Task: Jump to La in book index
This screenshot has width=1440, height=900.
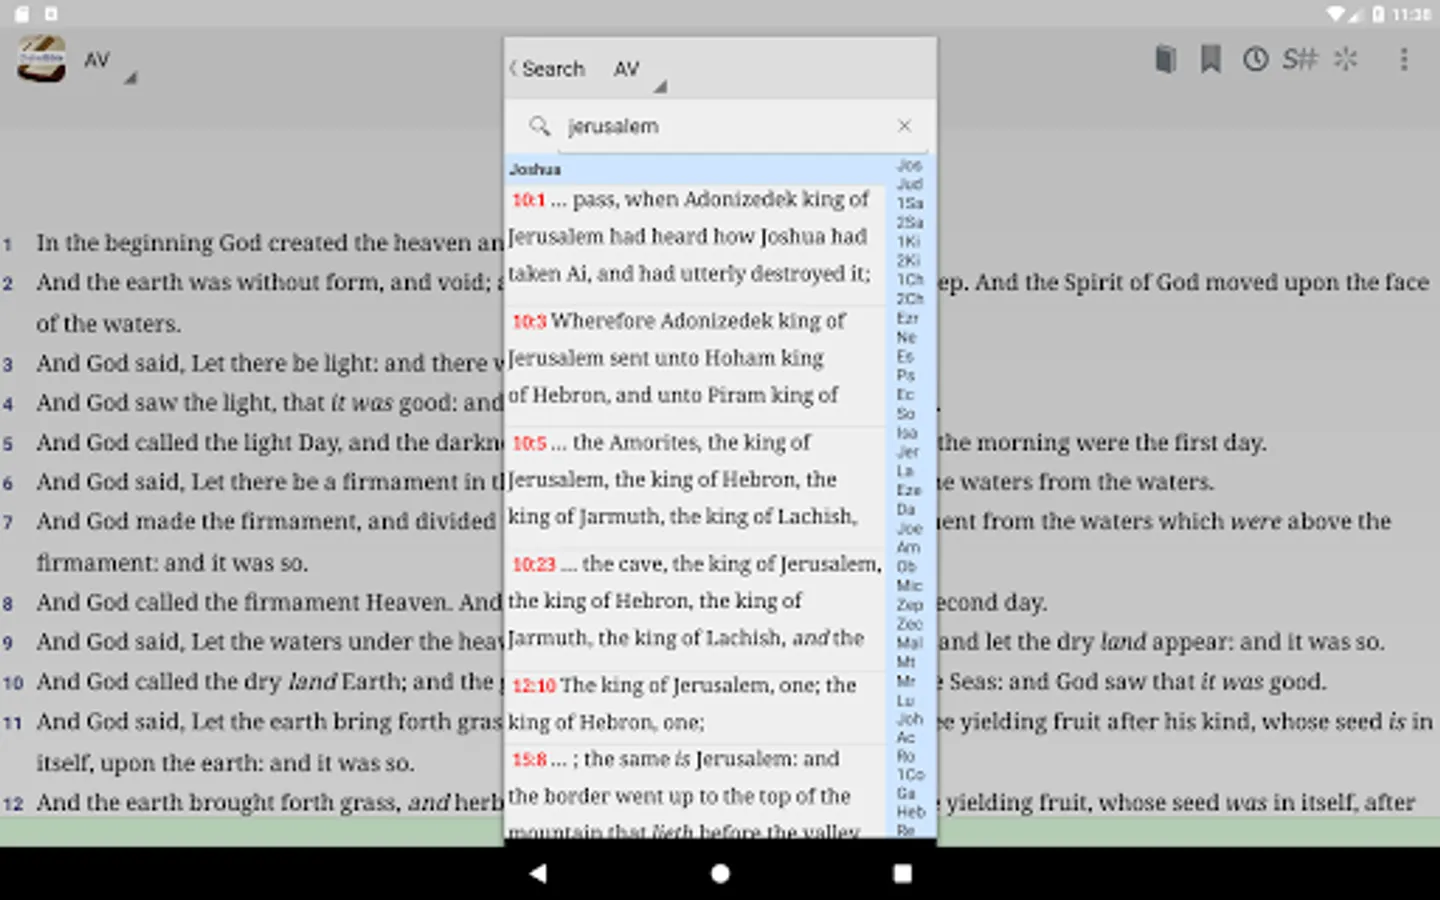Action: pyautogui.click(x=905, y=470)
